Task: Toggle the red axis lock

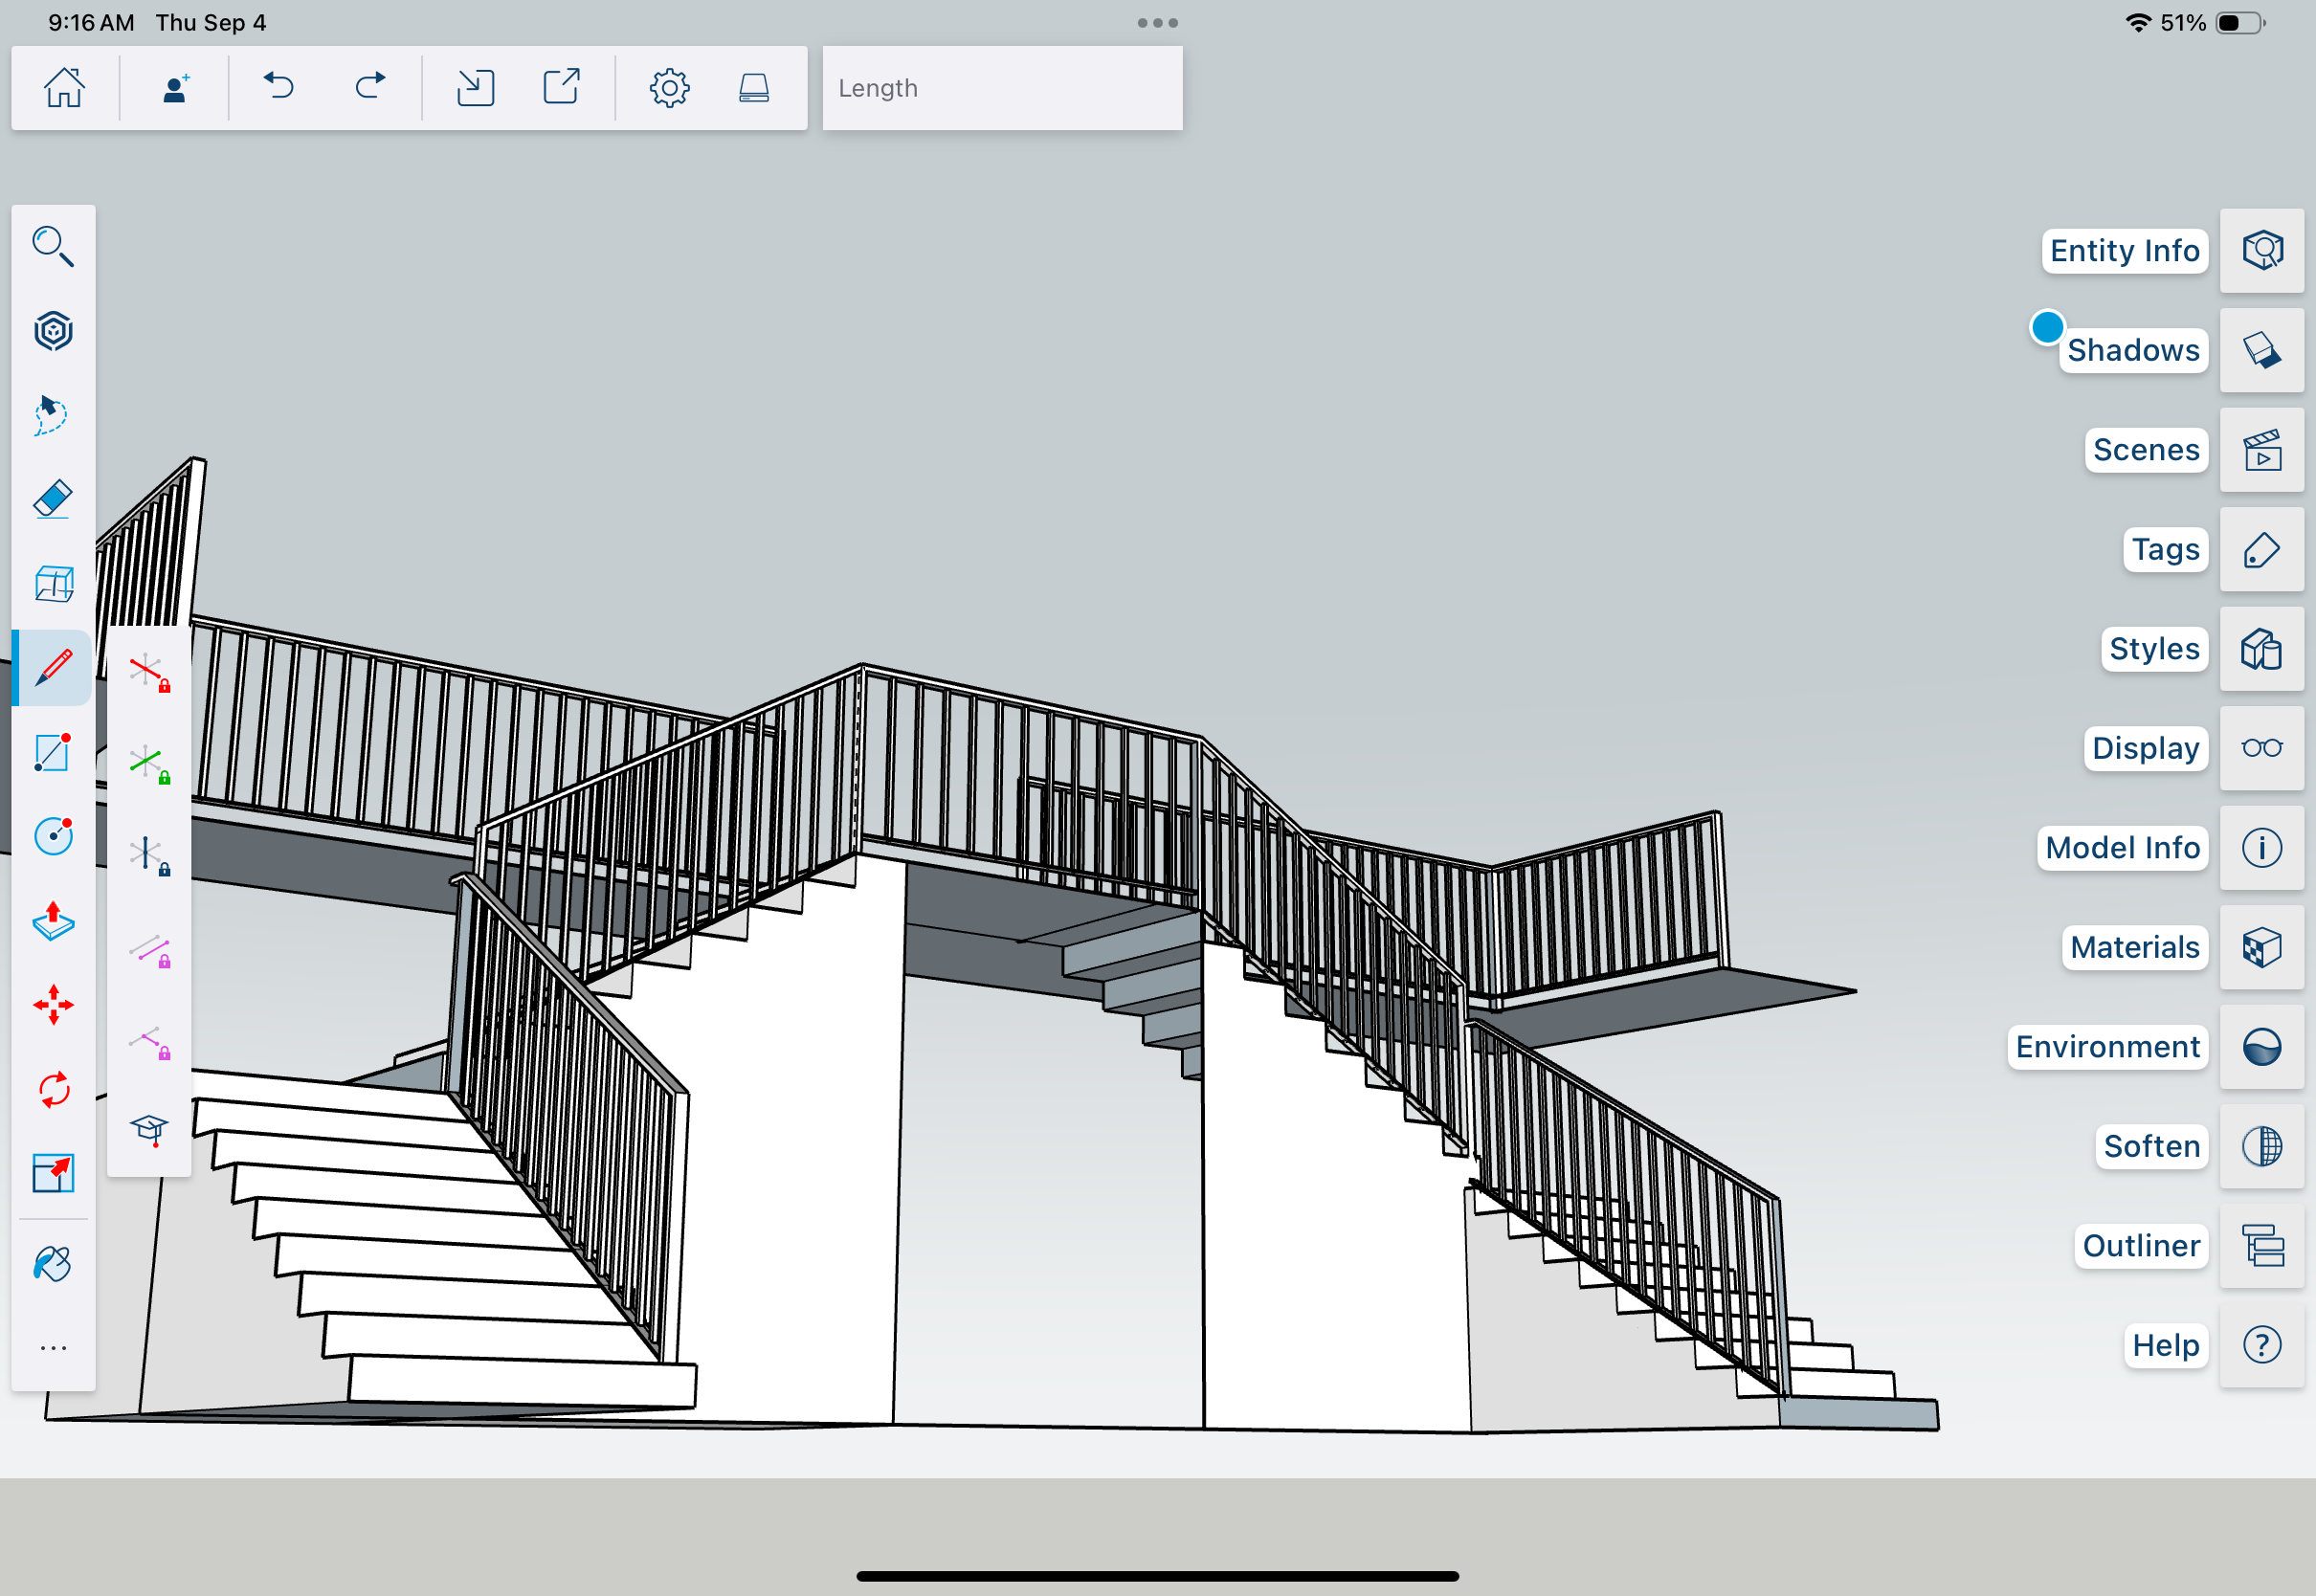Action: [x=149, y=673]
